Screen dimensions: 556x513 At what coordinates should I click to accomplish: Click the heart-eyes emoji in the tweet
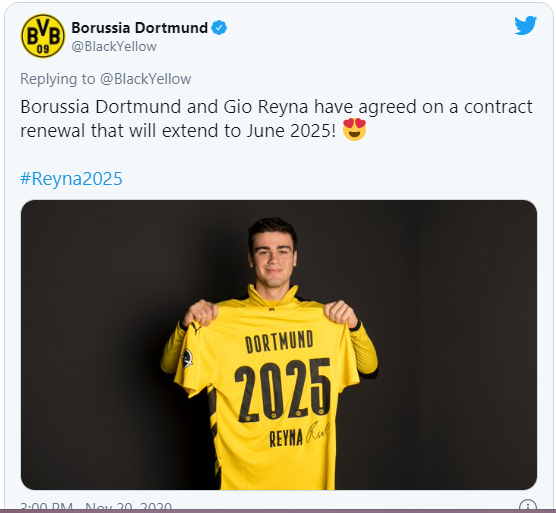pos(354,130)
